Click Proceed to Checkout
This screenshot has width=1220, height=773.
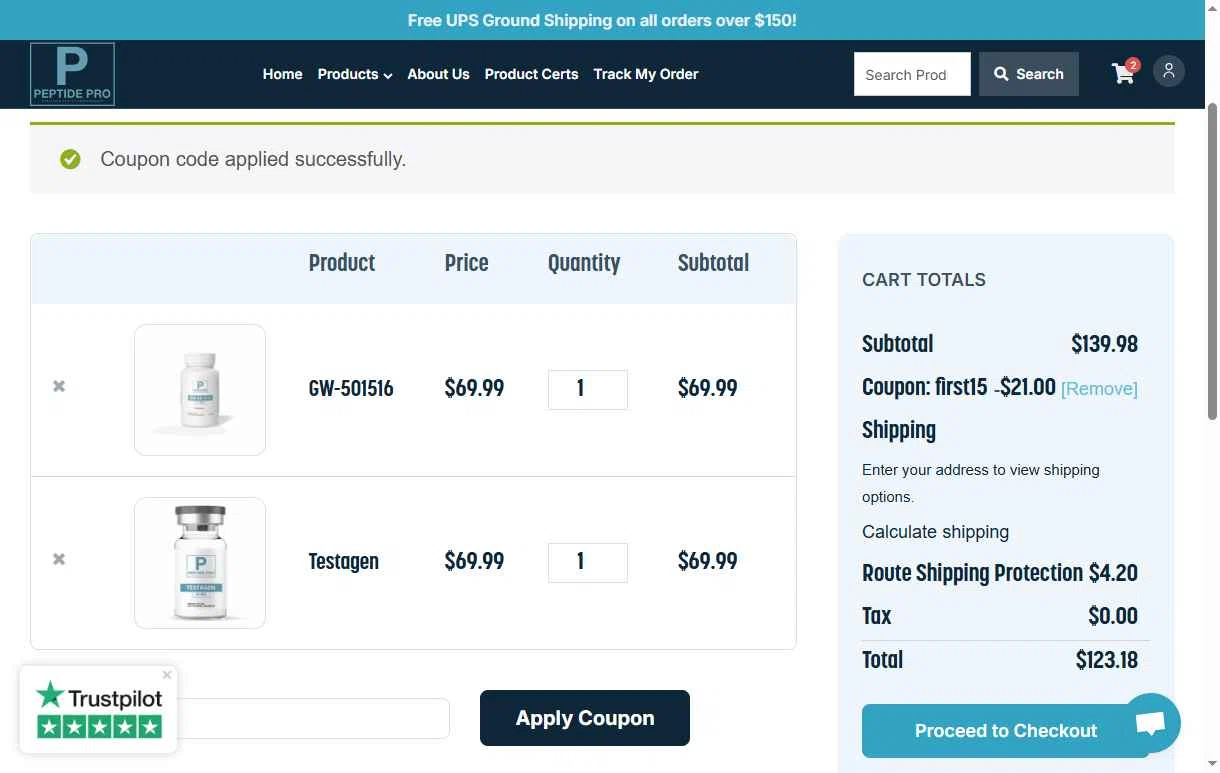point(1005,731)
